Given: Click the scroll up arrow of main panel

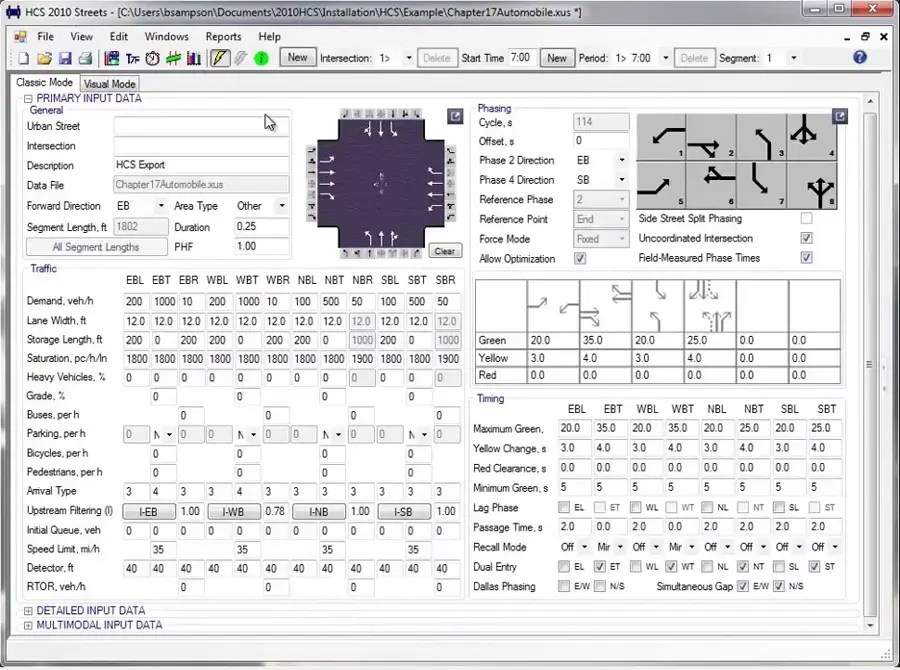Looking at the screenshot, I should tap(870, 102).
